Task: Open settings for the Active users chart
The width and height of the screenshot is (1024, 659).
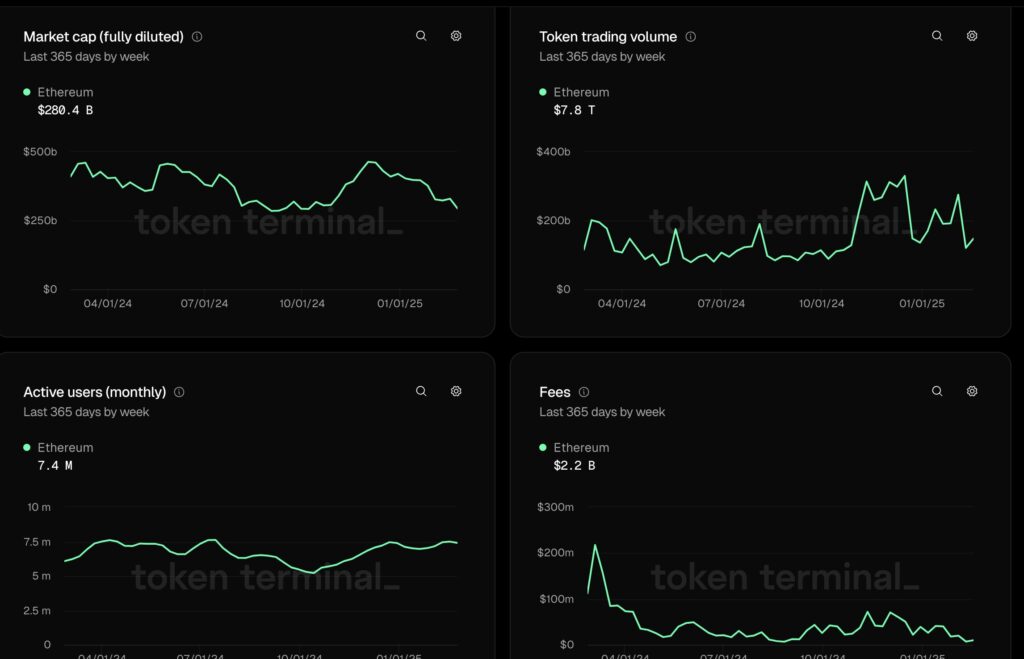Action: pos(456,391)
